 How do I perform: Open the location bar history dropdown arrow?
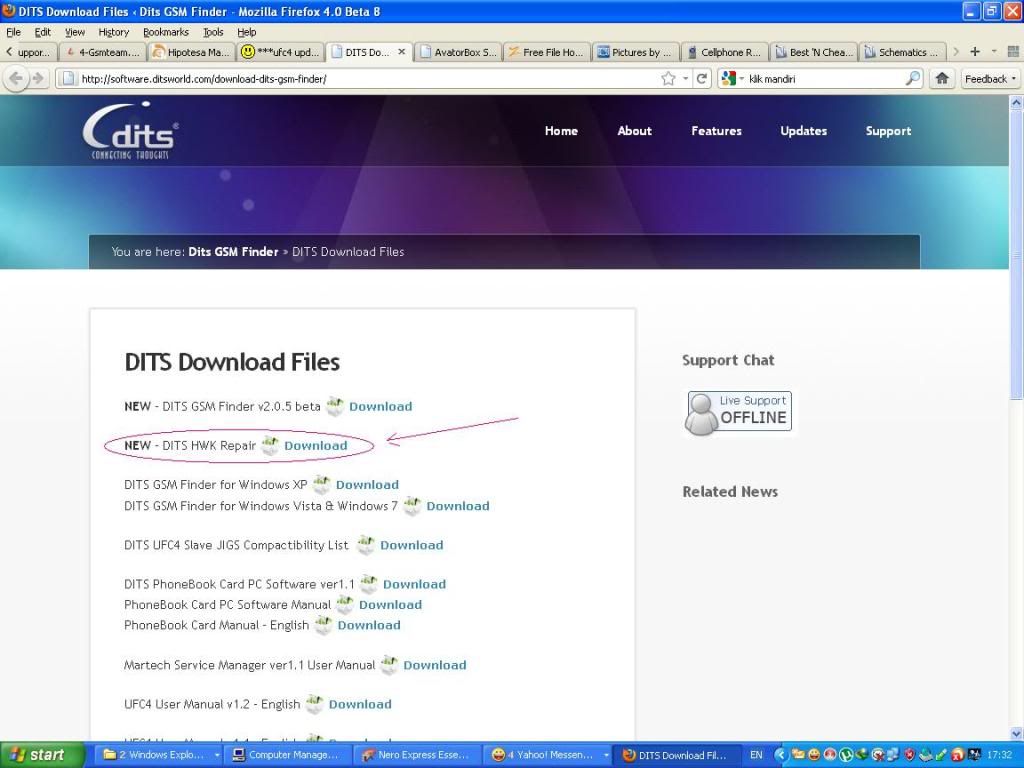coord(686,79)
